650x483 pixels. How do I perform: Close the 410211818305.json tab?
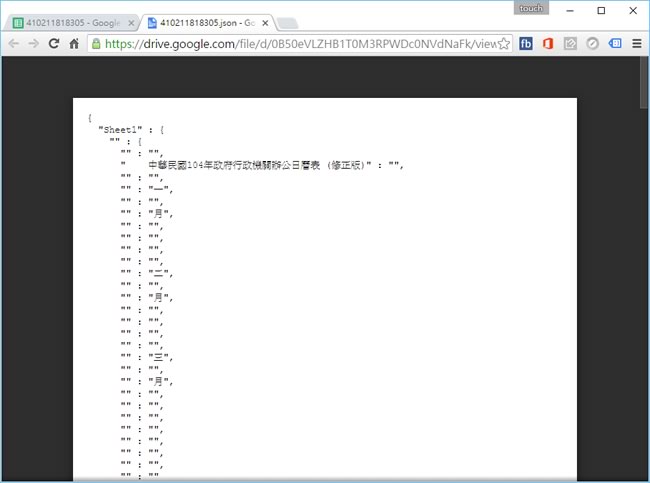click(x=265, y=23)
